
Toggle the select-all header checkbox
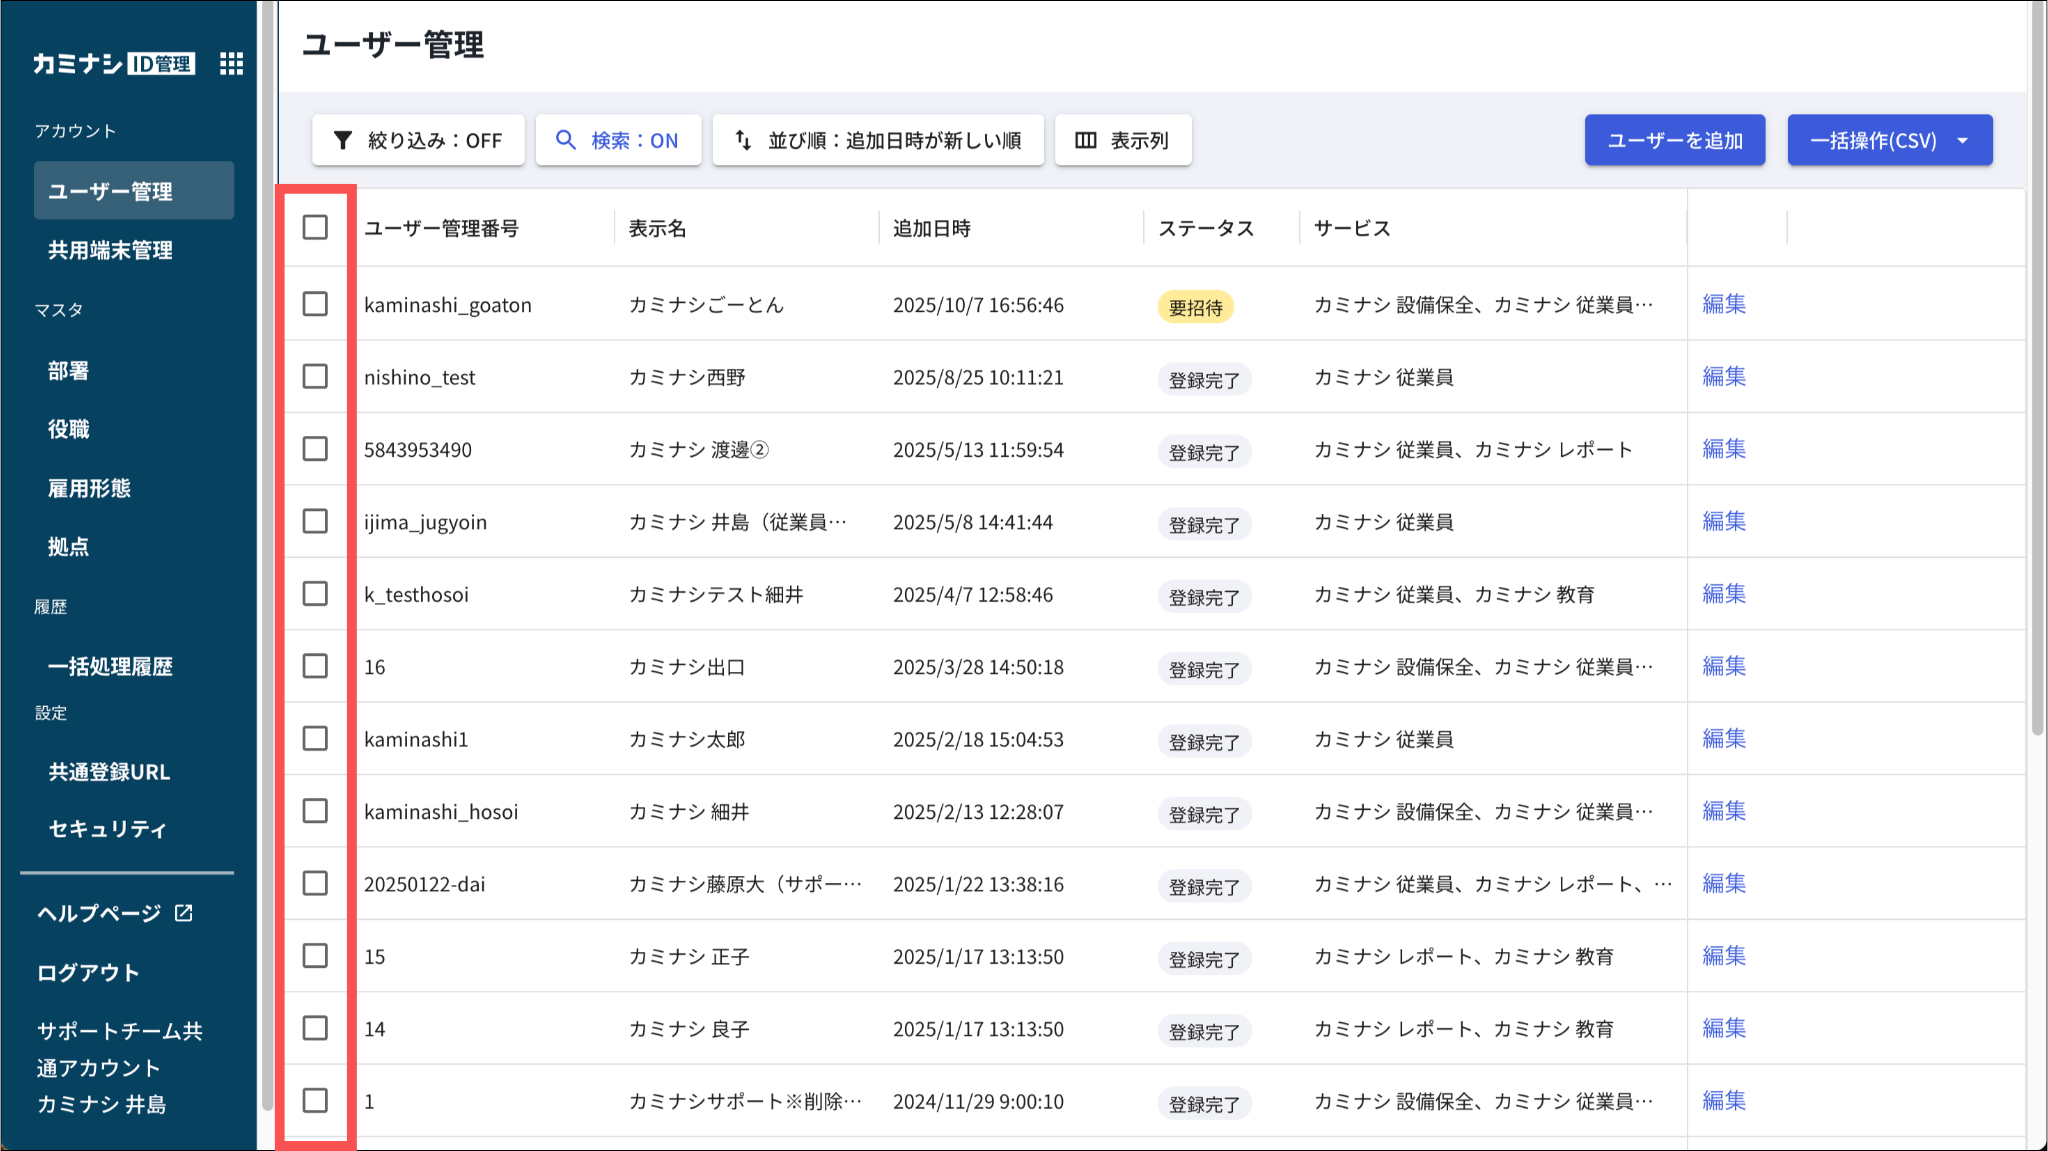point(315,228)
